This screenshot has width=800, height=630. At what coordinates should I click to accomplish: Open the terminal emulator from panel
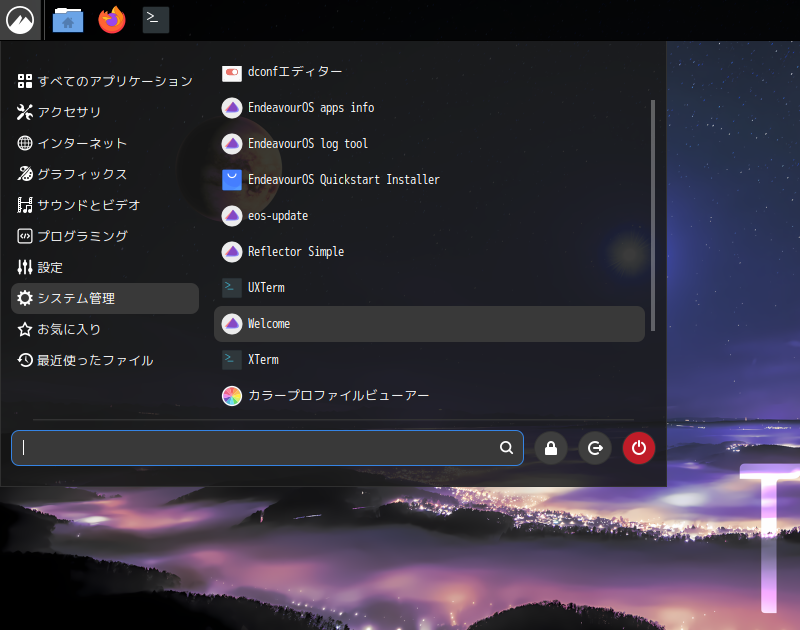coord(156,20)
